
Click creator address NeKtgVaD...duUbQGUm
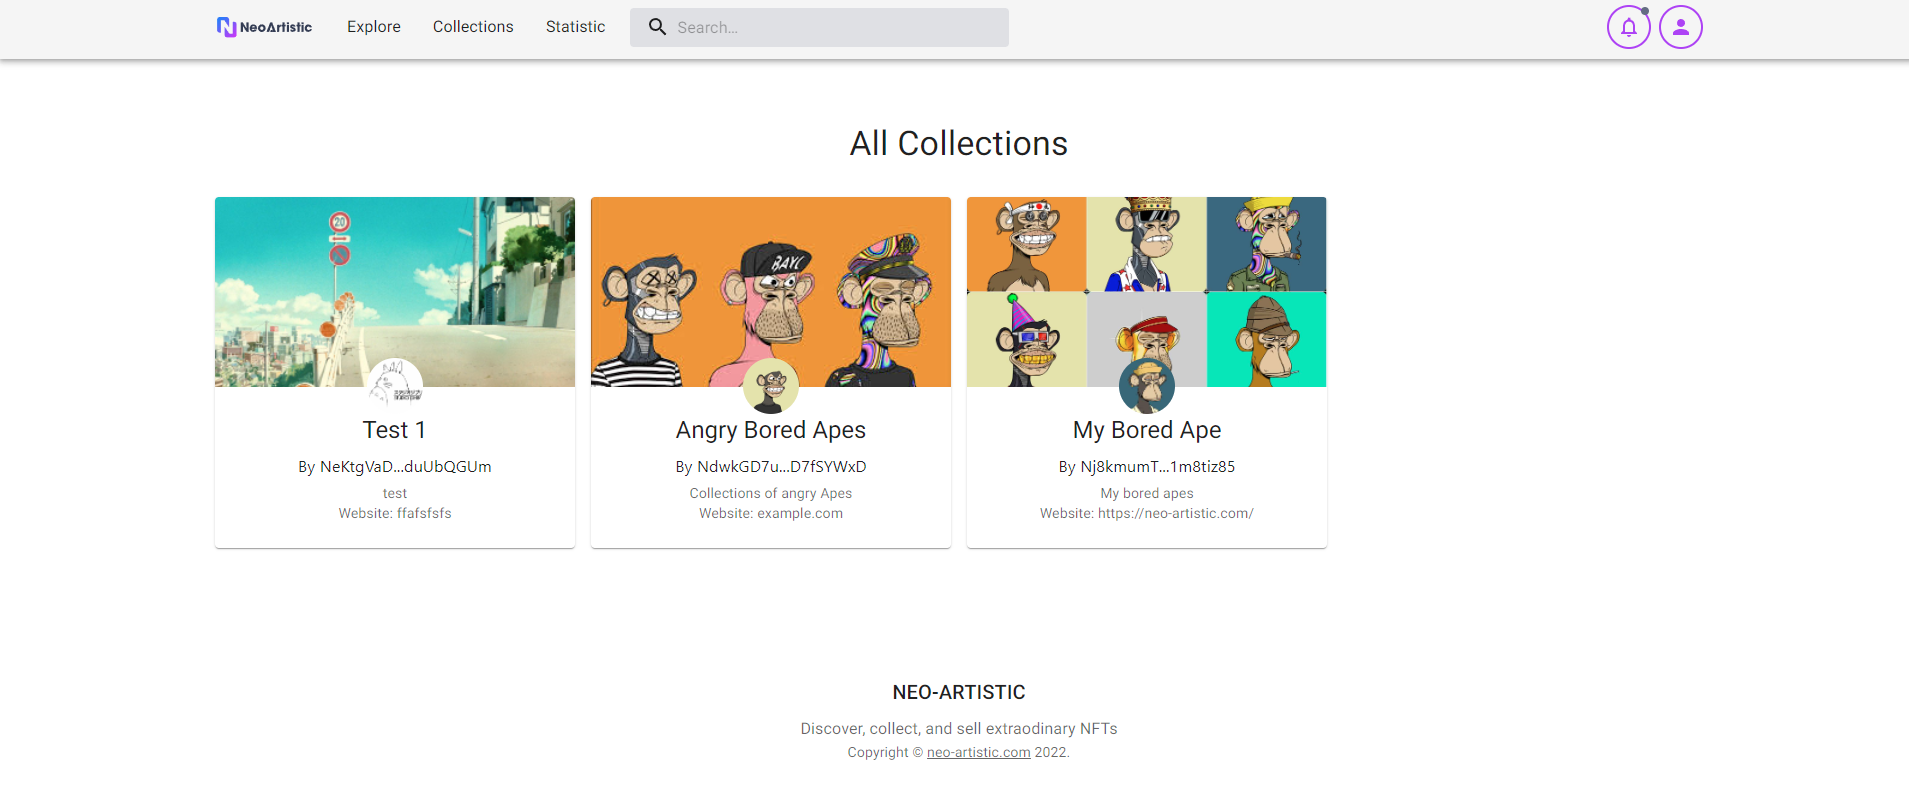click(405, 467)
